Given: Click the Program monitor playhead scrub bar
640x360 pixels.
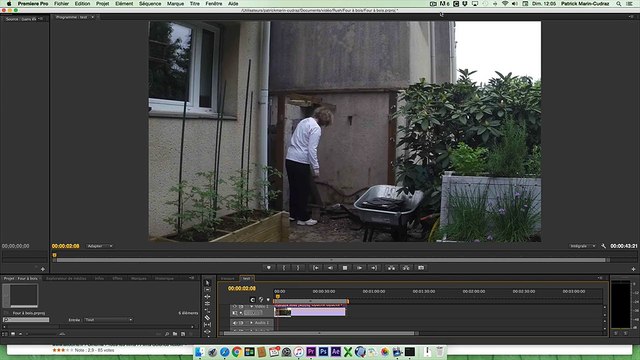Looking at the screenshot, I should (x=331, y=255).
